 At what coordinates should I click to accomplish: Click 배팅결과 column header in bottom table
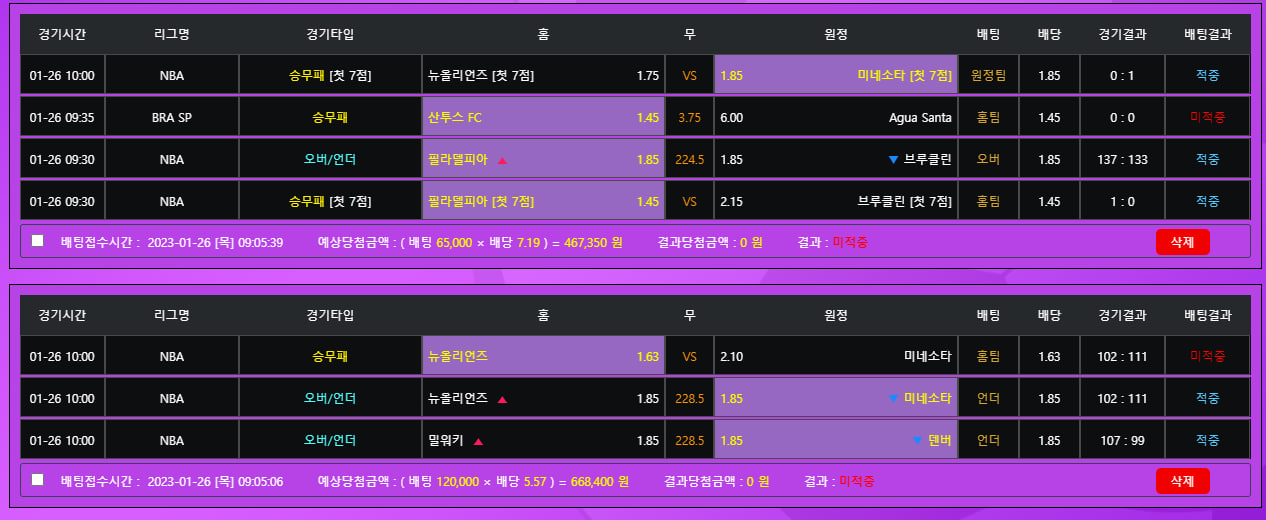click(1207, 315)
